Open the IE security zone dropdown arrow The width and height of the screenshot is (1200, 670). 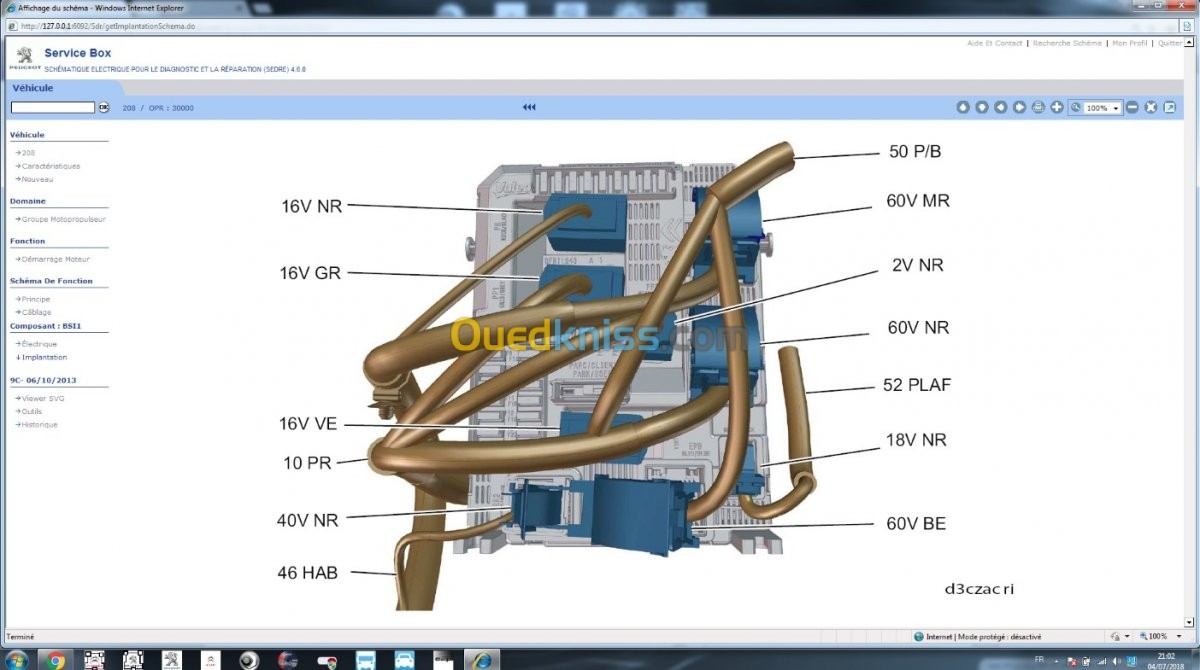[x=1128, y=636]
